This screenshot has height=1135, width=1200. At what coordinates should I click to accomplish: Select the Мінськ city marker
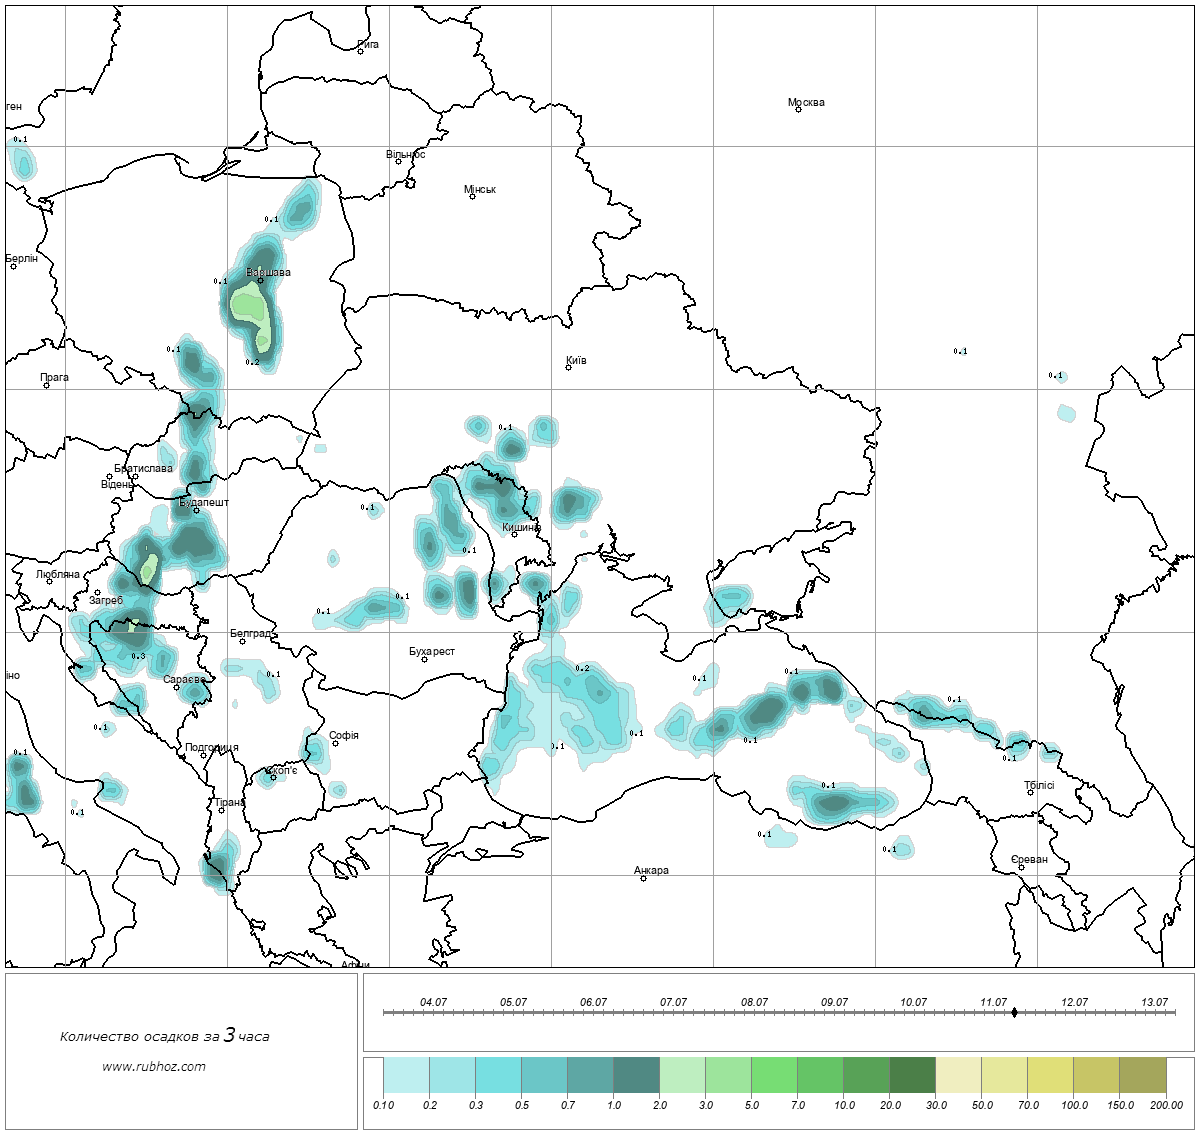point(472,196)
